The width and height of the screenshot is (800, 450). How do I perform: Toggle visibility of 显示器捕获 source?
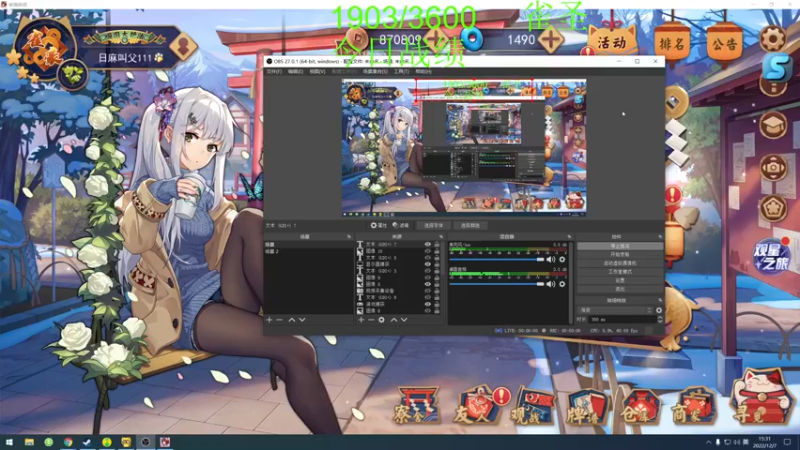click(x=428, y=264)
